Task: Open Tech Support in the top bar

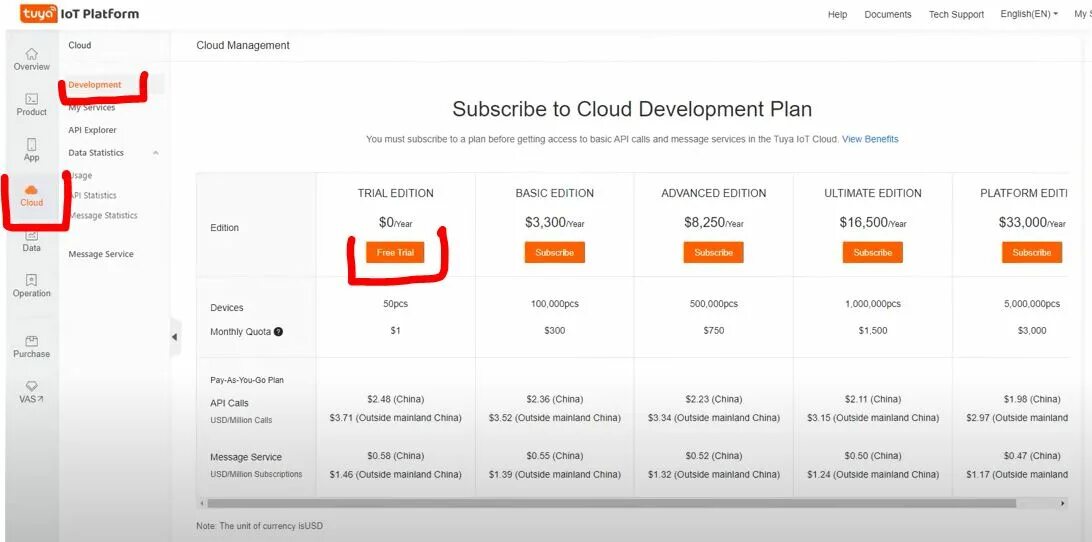Action: (x=956, y=14)
